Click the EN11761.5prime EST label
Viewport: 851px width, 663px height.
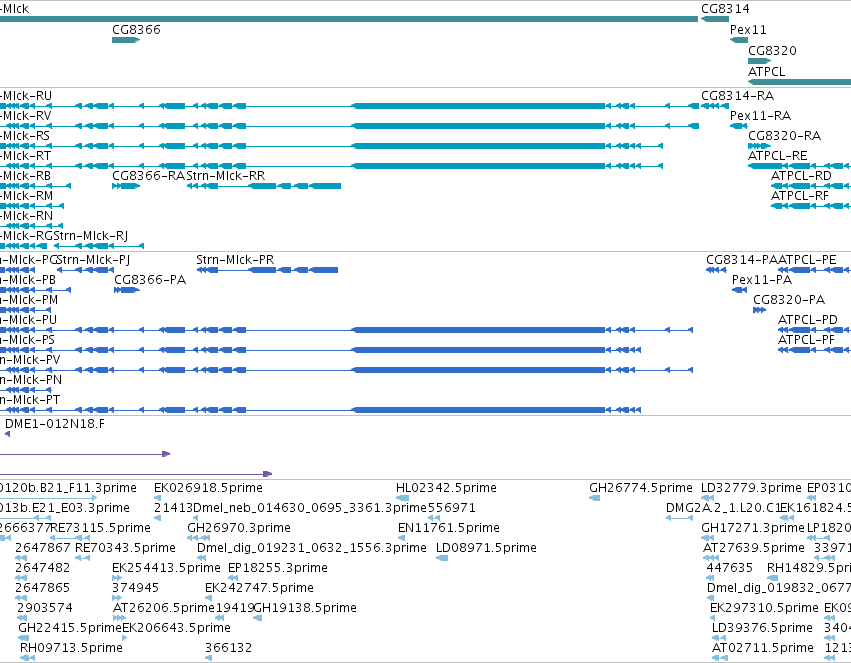coord(449,528)
